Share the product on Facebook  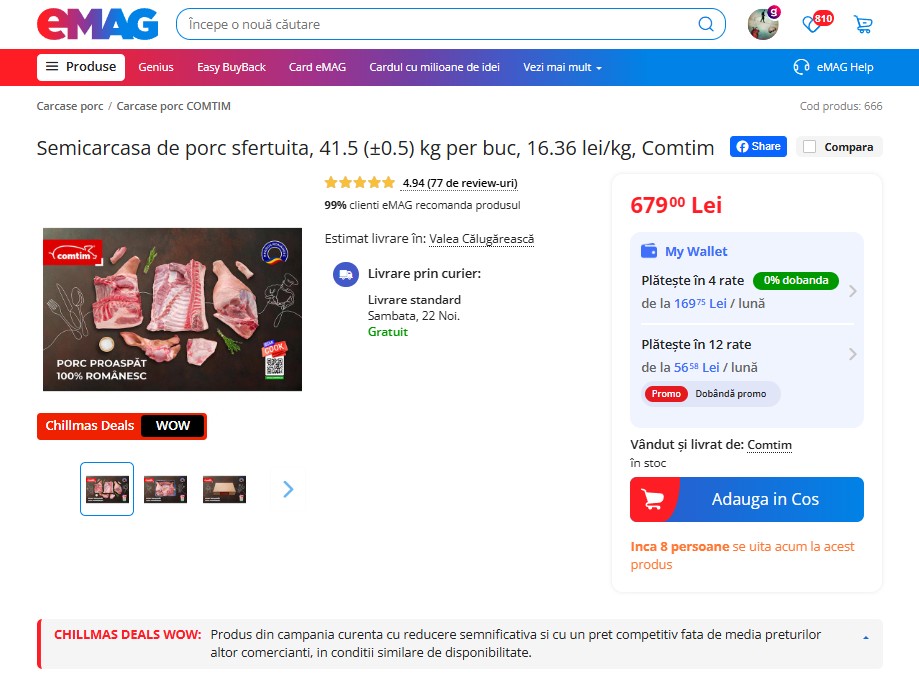758,147
